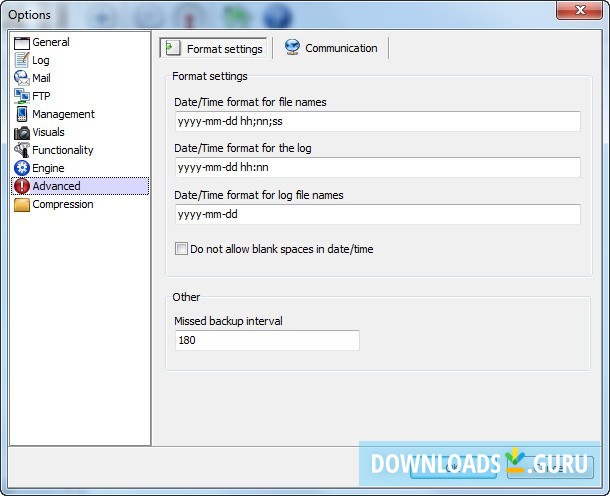The width and height of the screenshot is (610, 496).
Task: Click the Visuals camera icon
Action: [22, 132]
